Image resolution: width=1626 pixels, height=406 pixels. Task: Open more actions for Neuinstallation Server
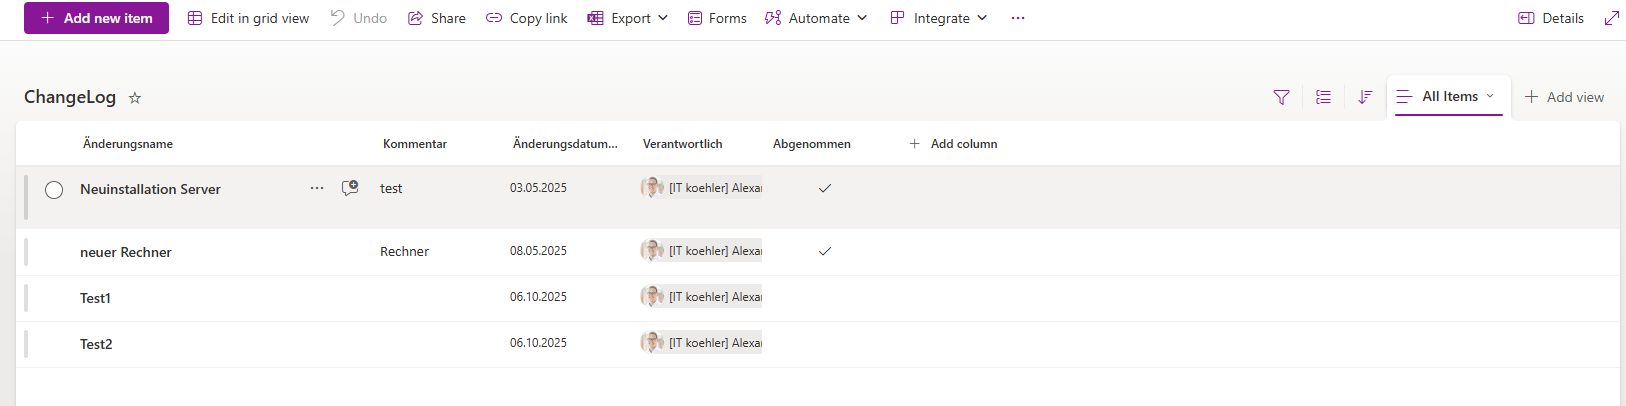(x=317, y=188)
